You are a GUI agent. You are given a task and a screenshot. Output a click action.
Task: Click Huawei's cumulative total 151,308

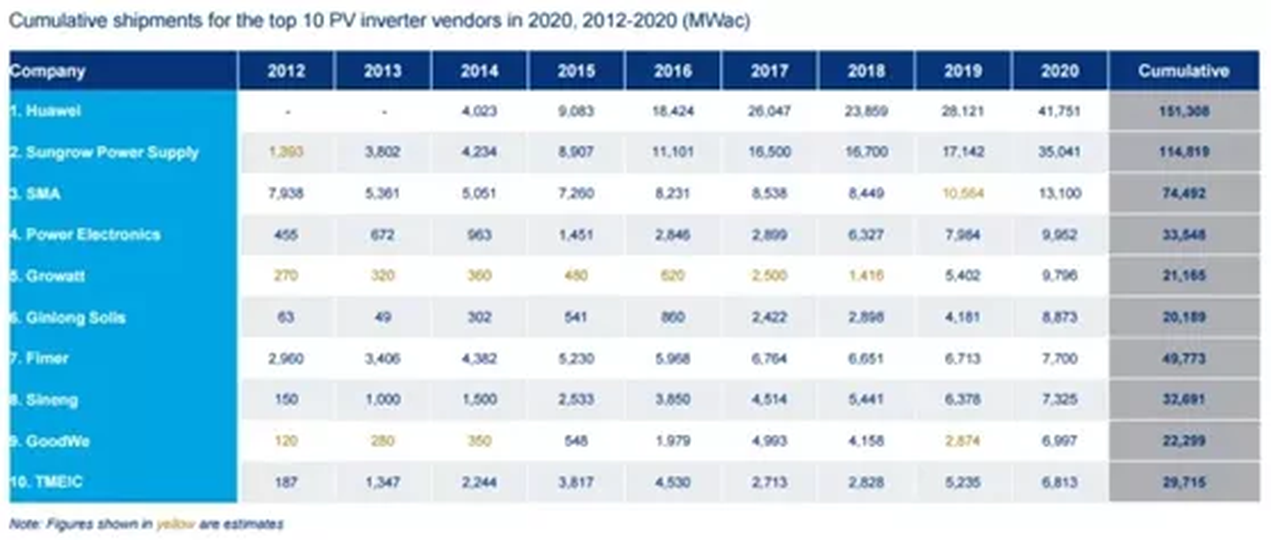(x=1183, y=111)
